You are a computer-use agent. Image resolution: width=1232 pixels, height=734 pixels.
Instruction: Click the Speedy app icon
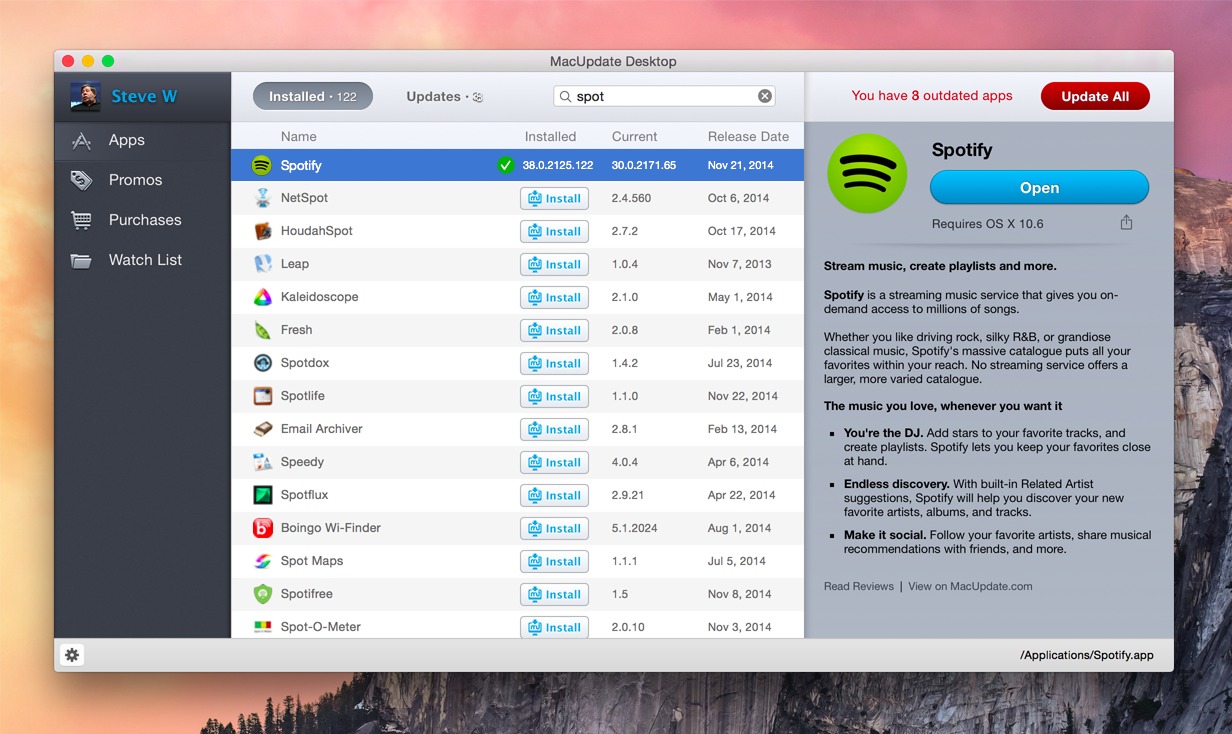click(x=262, y=462)
